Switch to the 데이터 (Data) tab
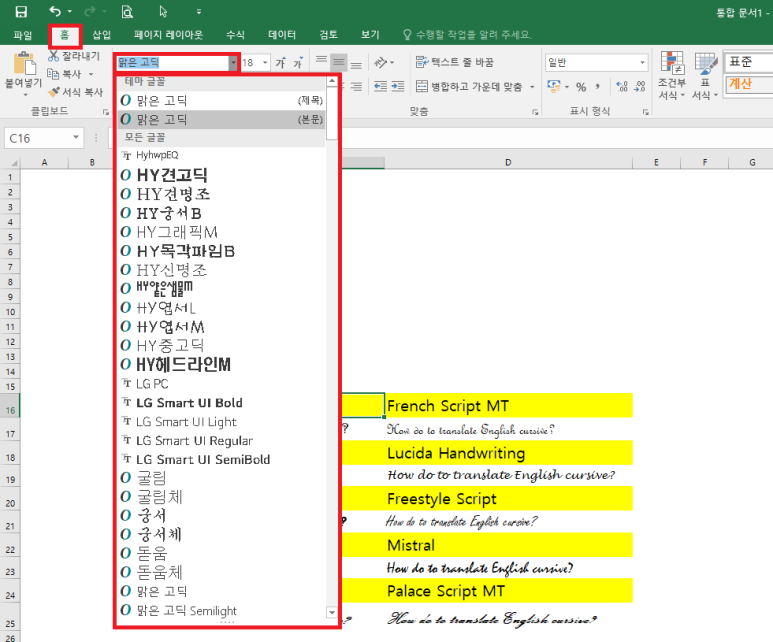The height and width of the screenshot is (642, 773). (x=282, y=35)
